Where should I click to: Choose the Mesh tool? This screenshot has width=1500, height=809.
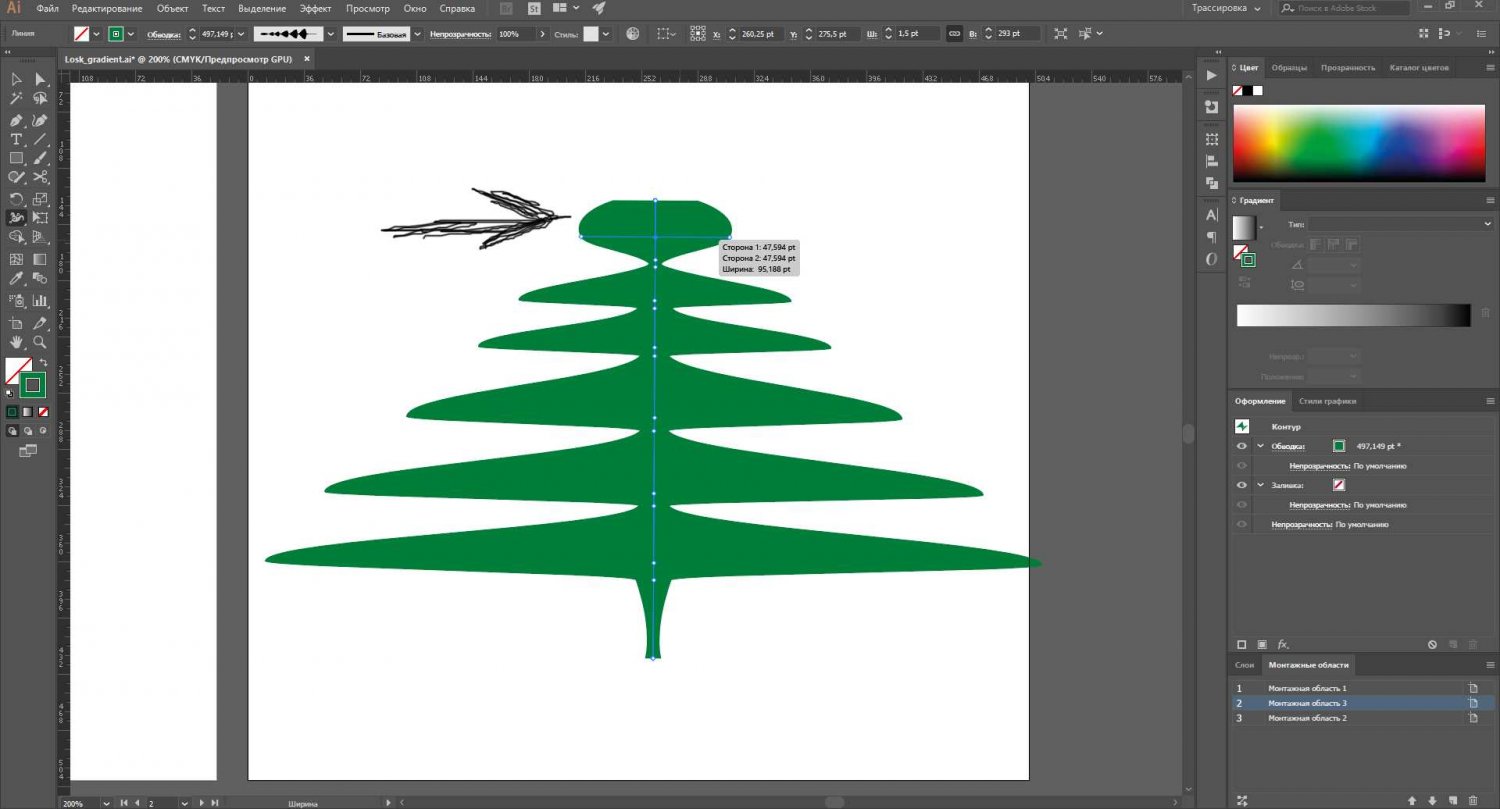[17, 258]
